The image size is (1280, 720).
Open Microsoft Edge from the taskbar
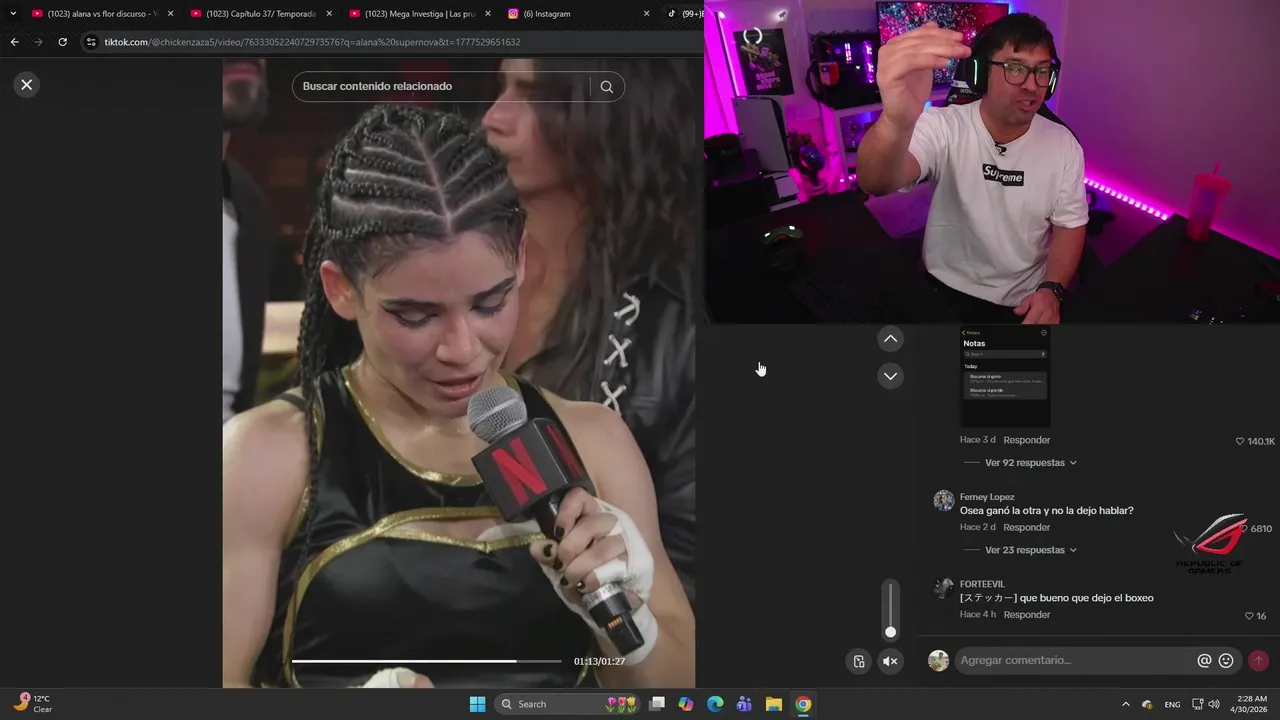715,704
